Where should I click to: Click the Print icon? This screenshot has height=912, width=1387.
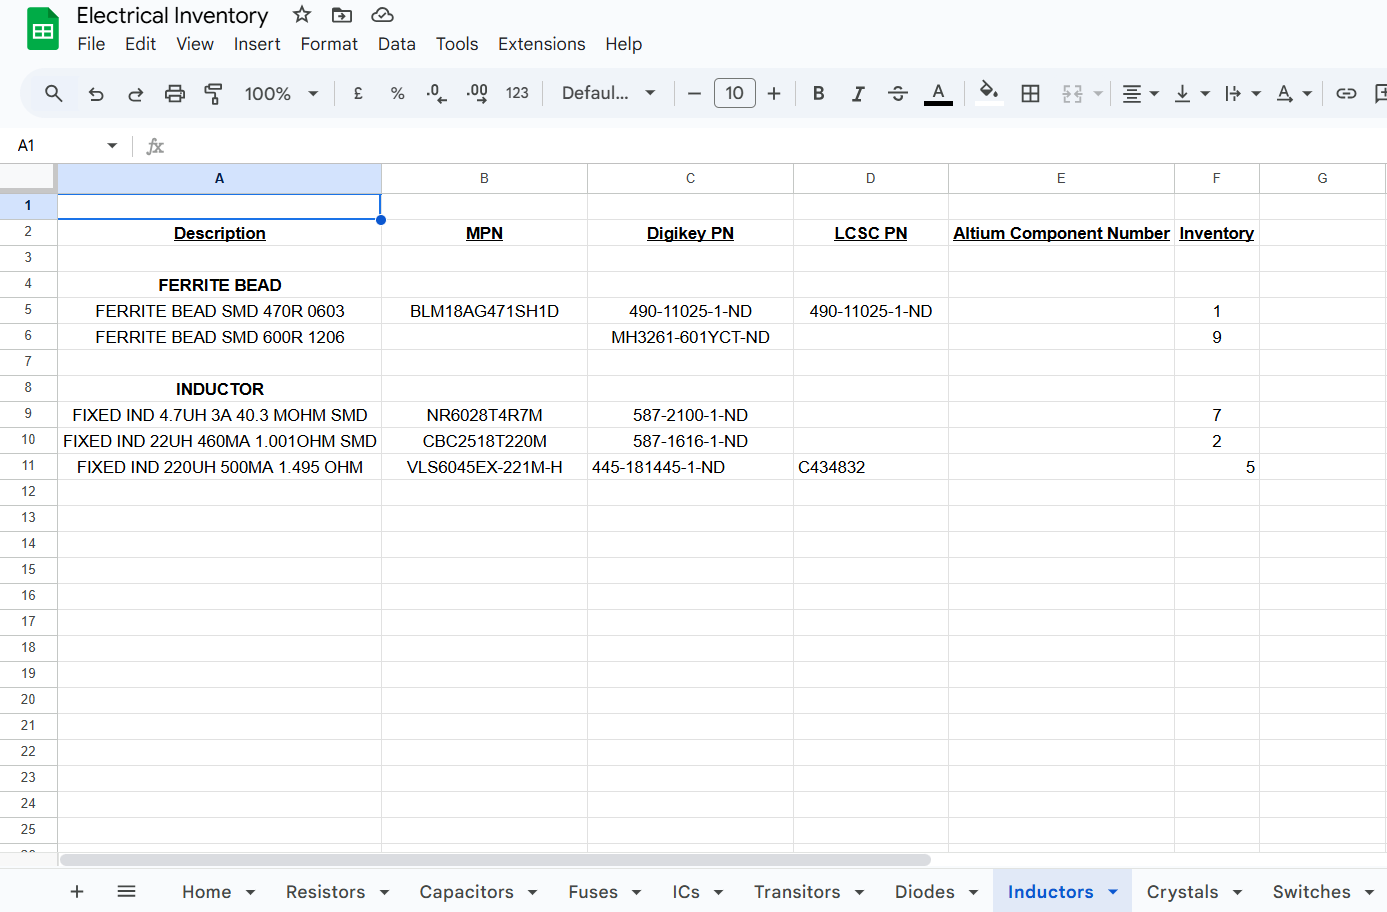coord(175,94)
